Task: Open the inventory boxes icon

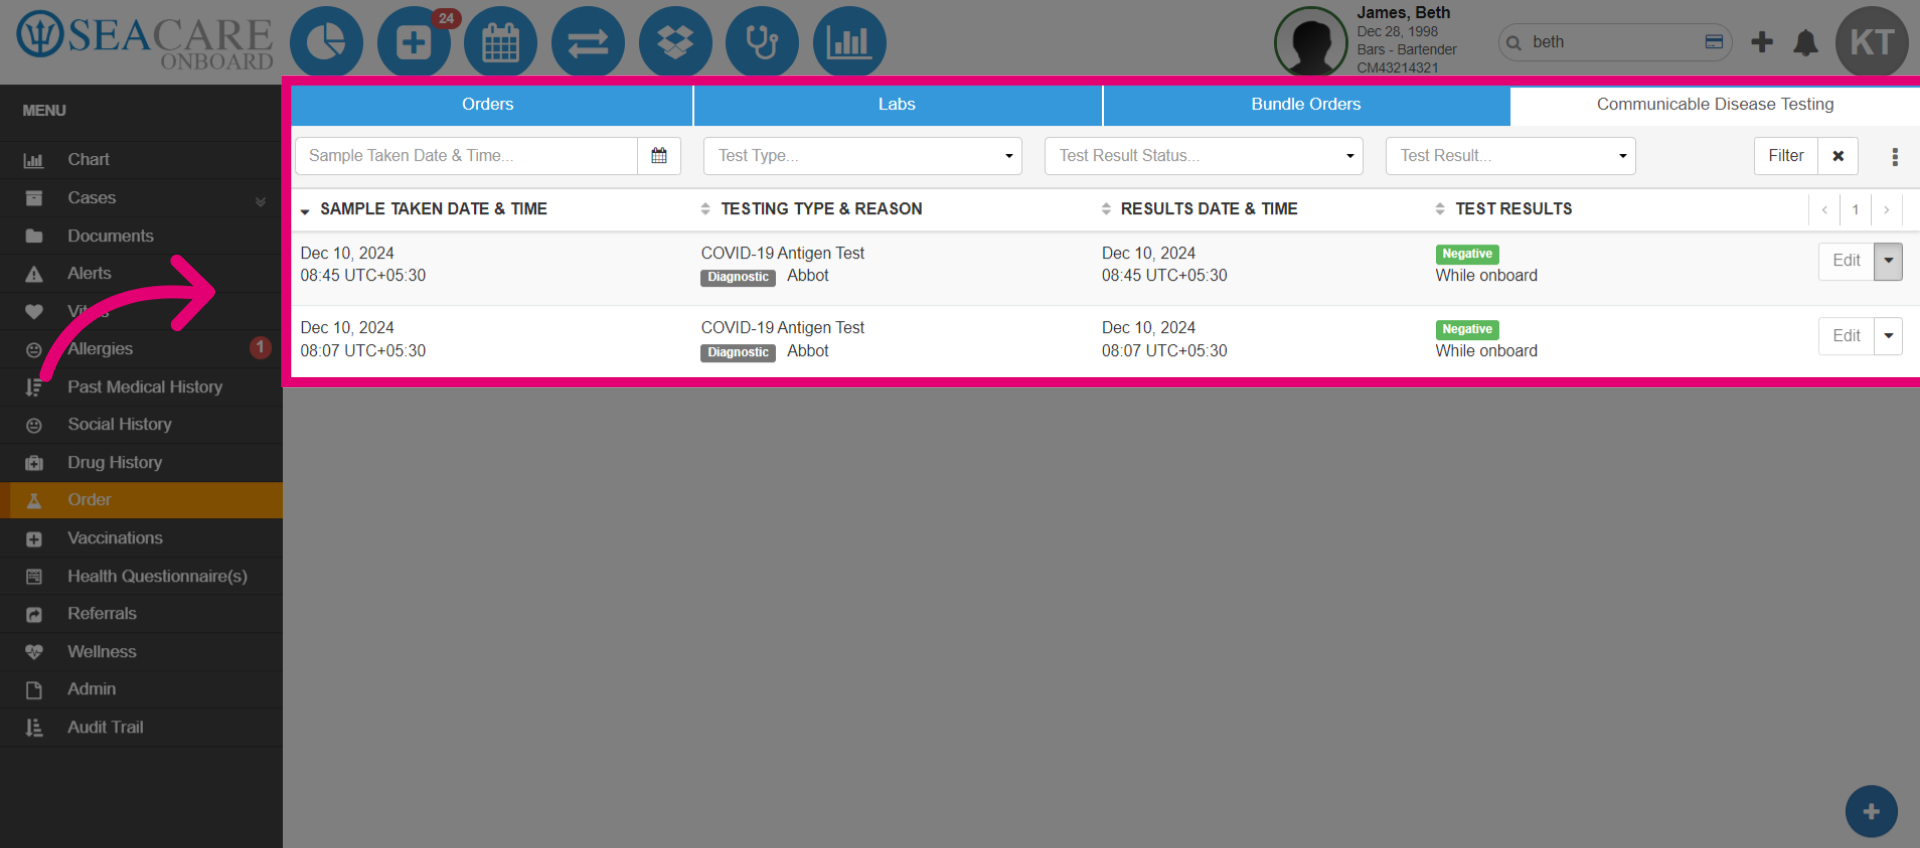Action: tap(675, 43)
